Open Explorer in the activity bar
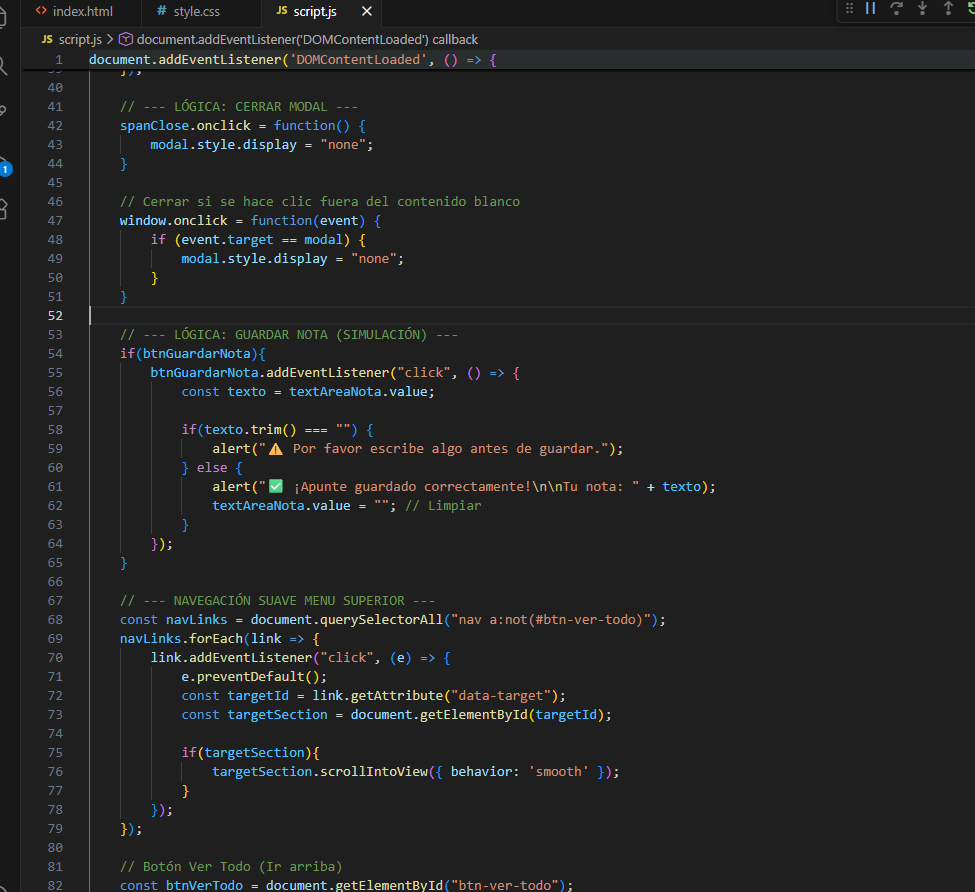This screenshot has width=975, height=892. [x=3, y=18]
